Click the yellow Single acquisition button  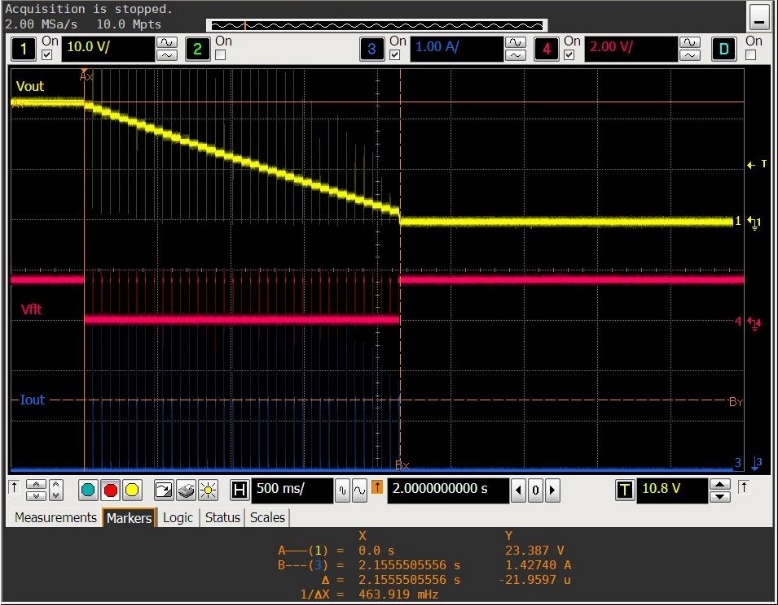click(x=132, y=490)
